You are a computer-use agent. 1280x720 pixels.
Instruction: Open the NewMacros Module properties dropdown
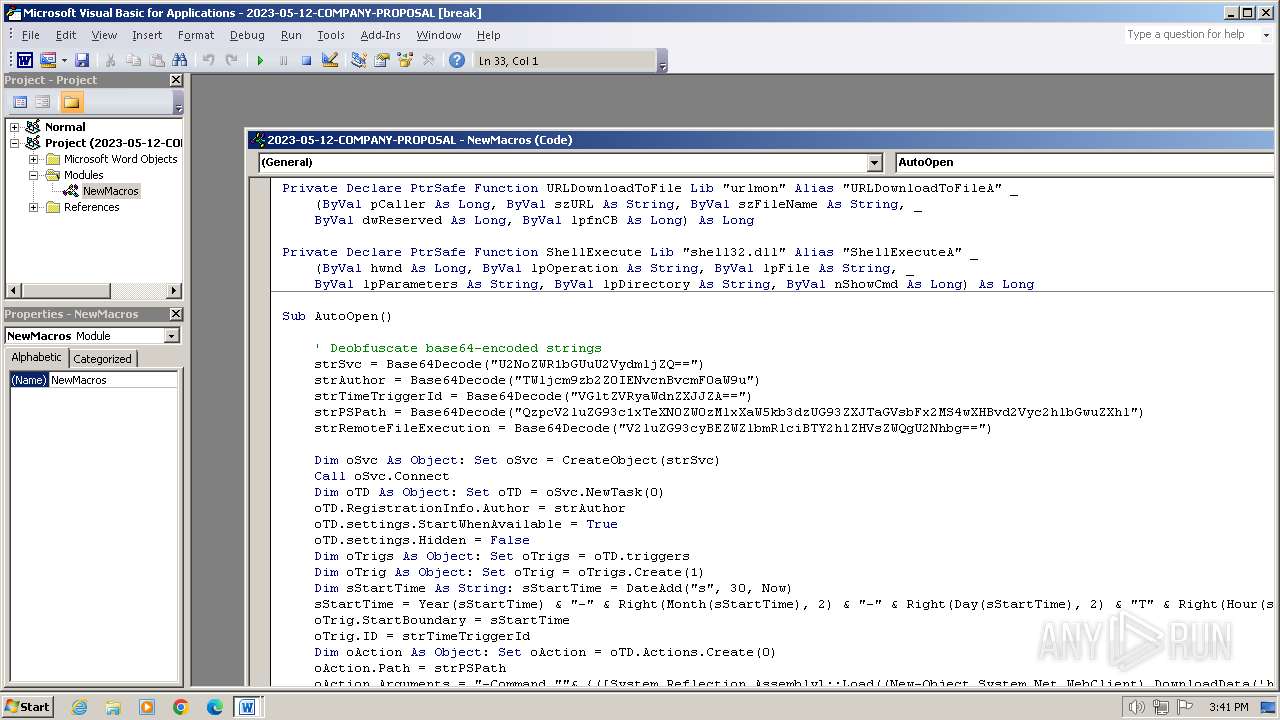[x=171, y=336]
